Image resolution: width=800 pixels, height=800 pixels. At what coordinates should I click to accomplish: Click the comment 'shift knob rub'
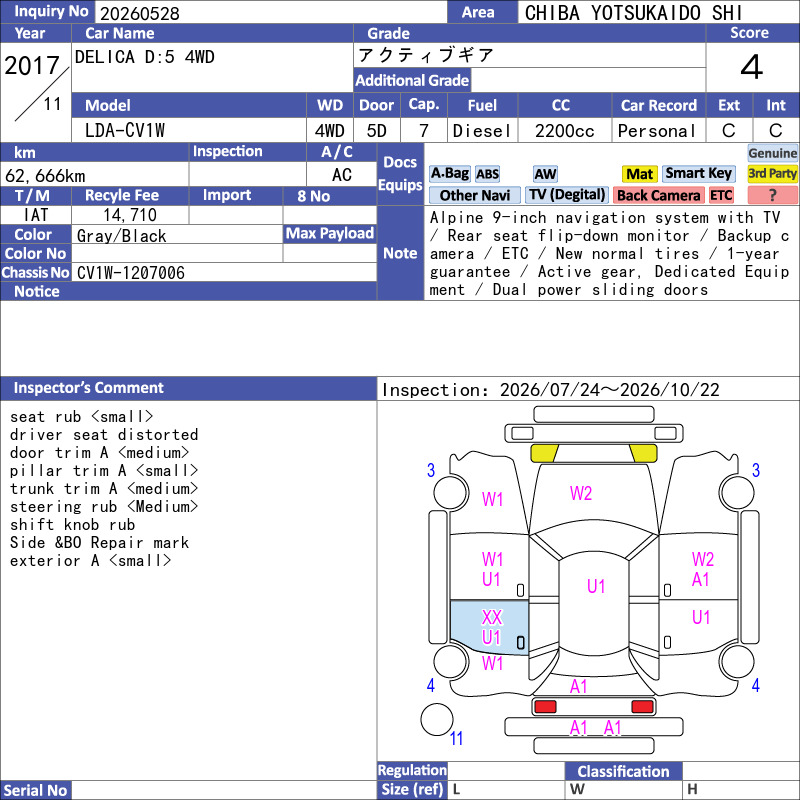coord(72,524)
